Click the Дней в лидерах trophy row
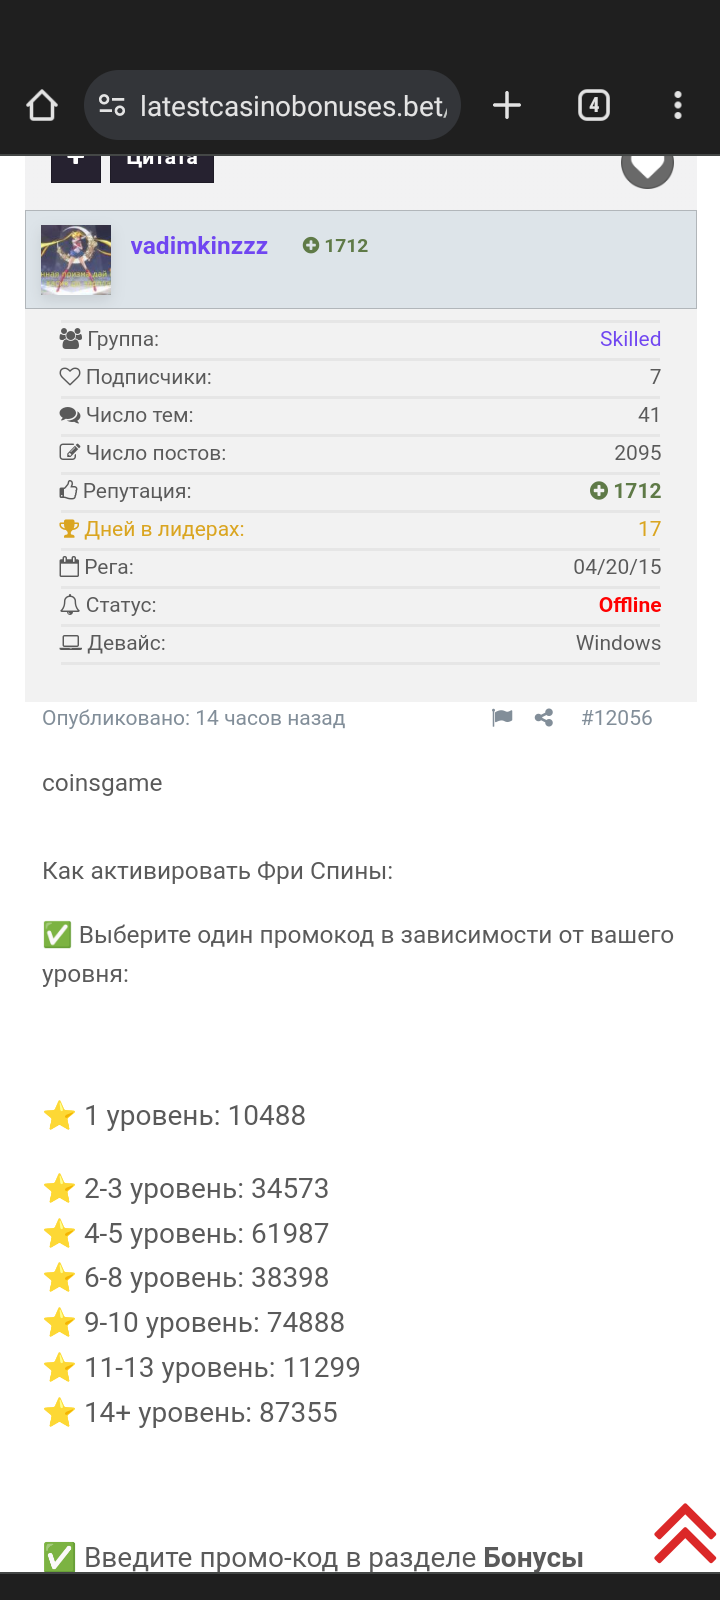720x1600 pixels. pos(164,529)
